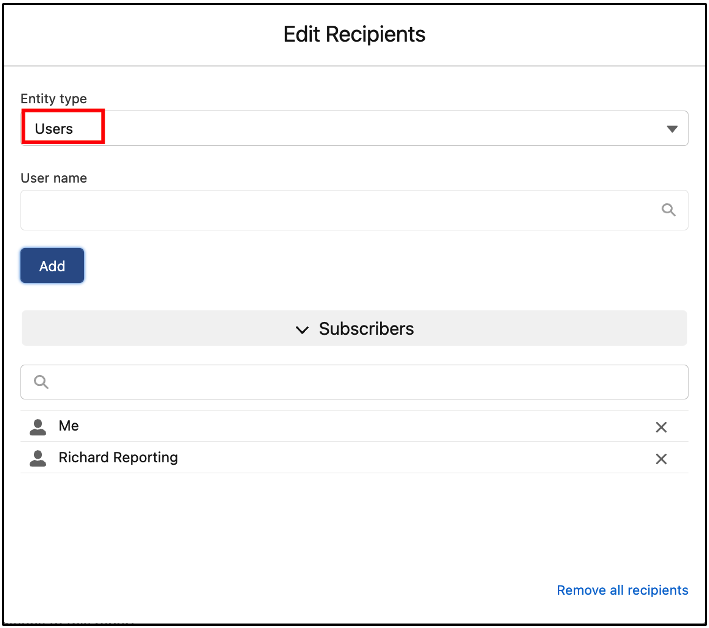
Task: Click the magnifier icon in subscriber search box
Action: 41,382
